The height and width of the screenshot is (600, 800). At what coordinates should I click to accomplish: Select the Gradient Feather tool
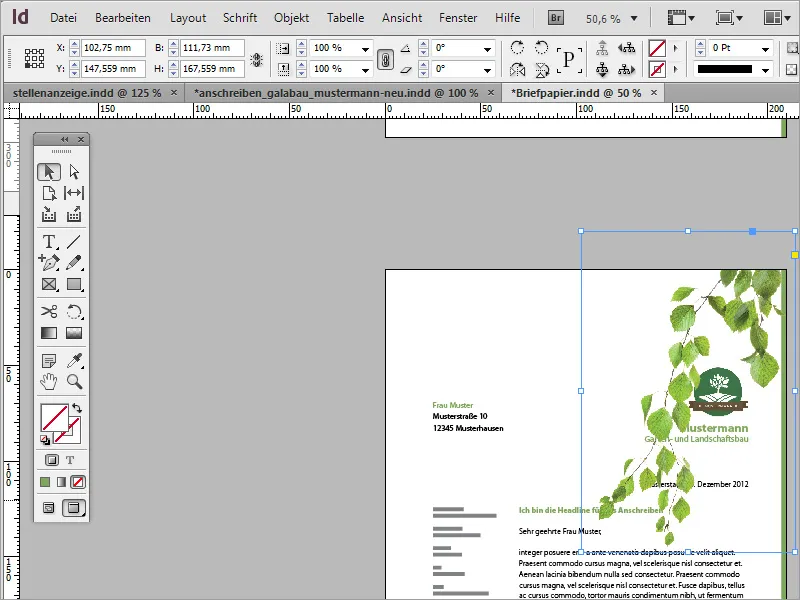click(x=74, y=333)
